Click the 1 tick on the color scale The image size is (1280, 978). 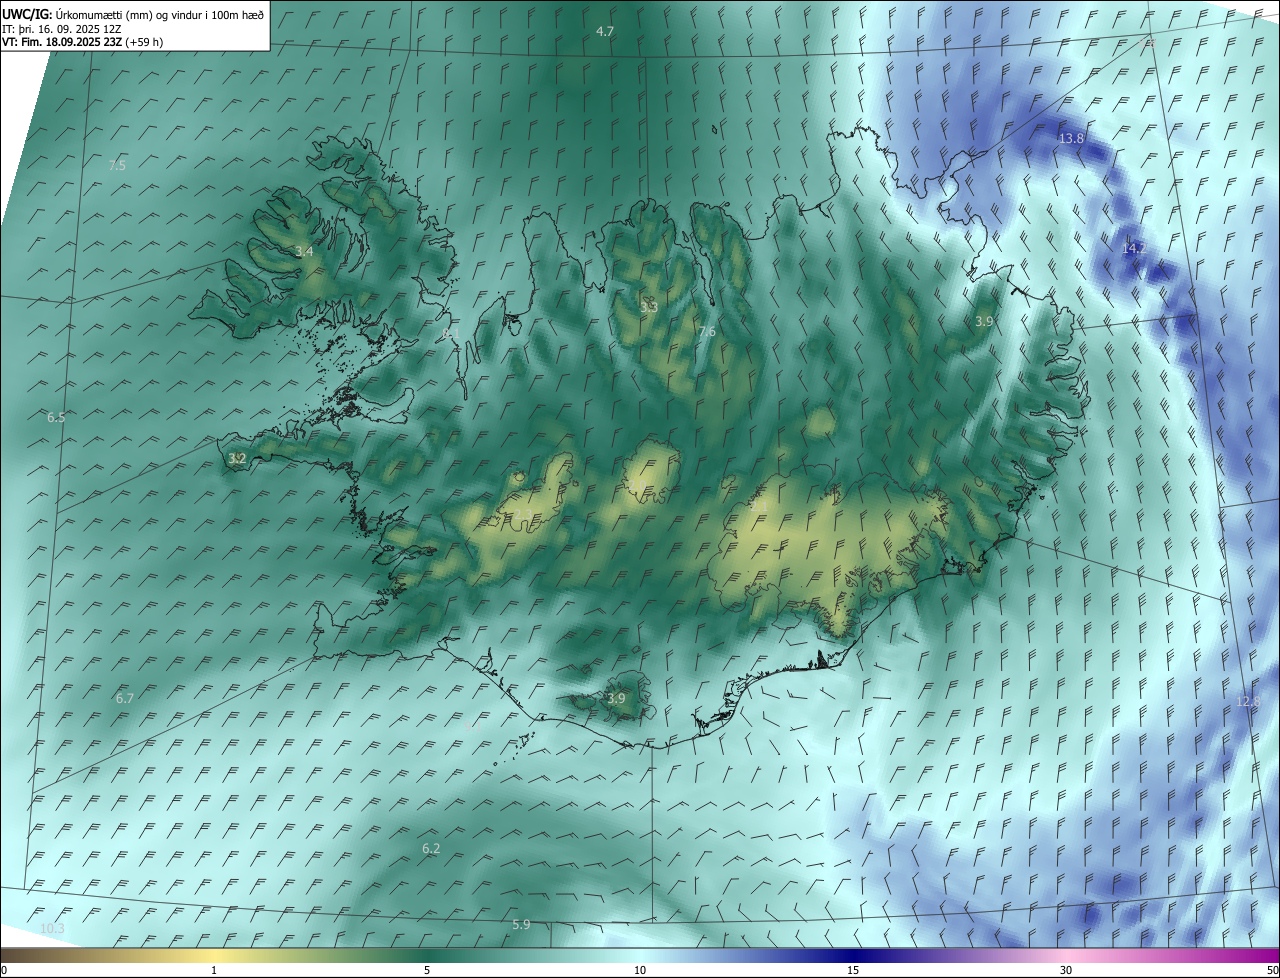[214, 970]
